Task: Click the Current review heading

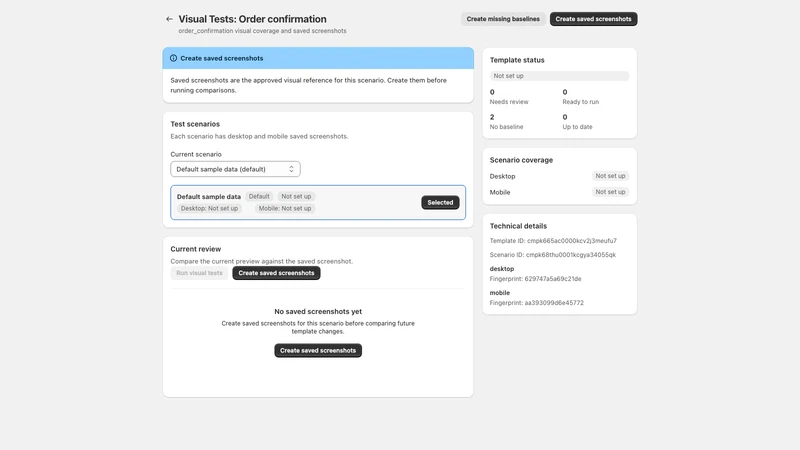Action: [195, 249]
